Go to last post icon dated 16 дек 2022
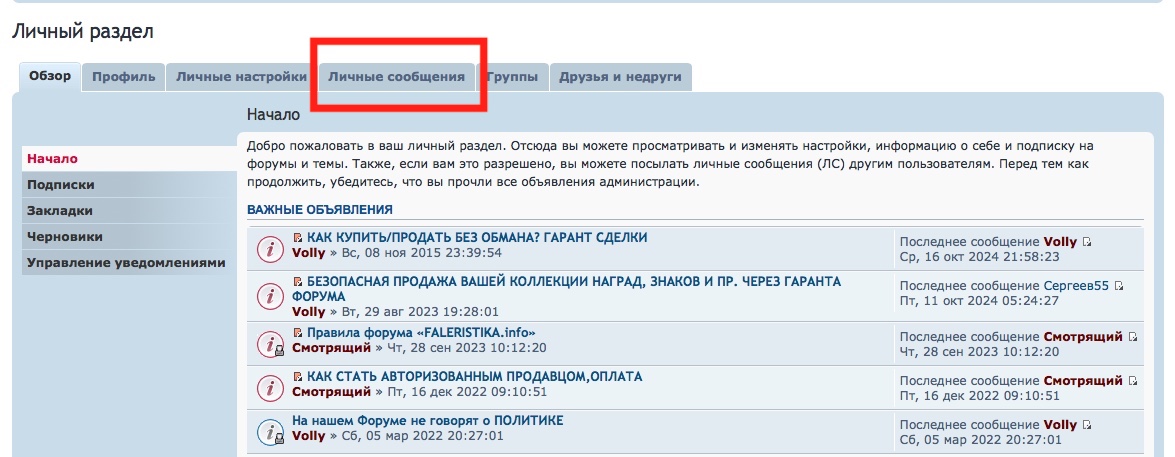 click(1133, 381)
